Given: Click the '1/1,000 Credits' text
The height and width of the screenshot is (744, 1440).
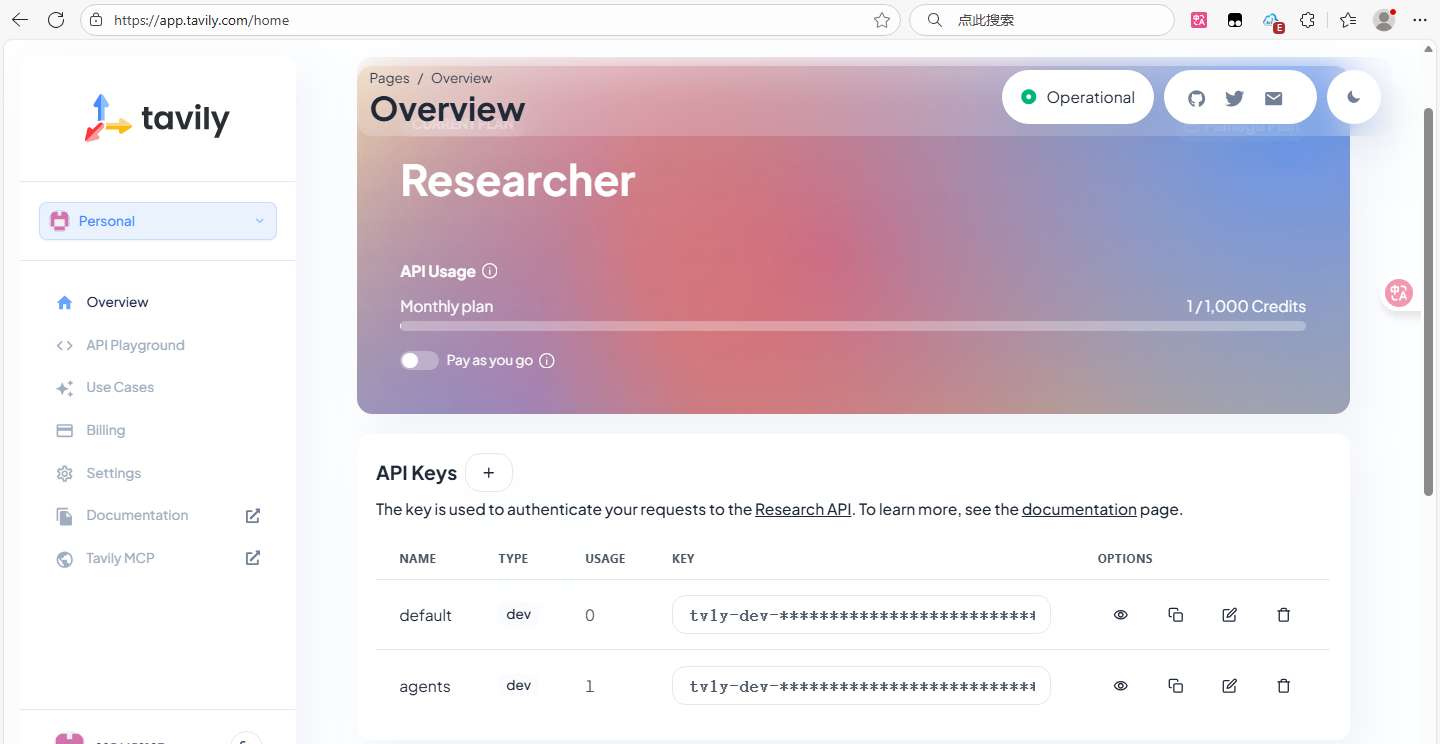Looking at the screenshot, I should pos(1246,306).
